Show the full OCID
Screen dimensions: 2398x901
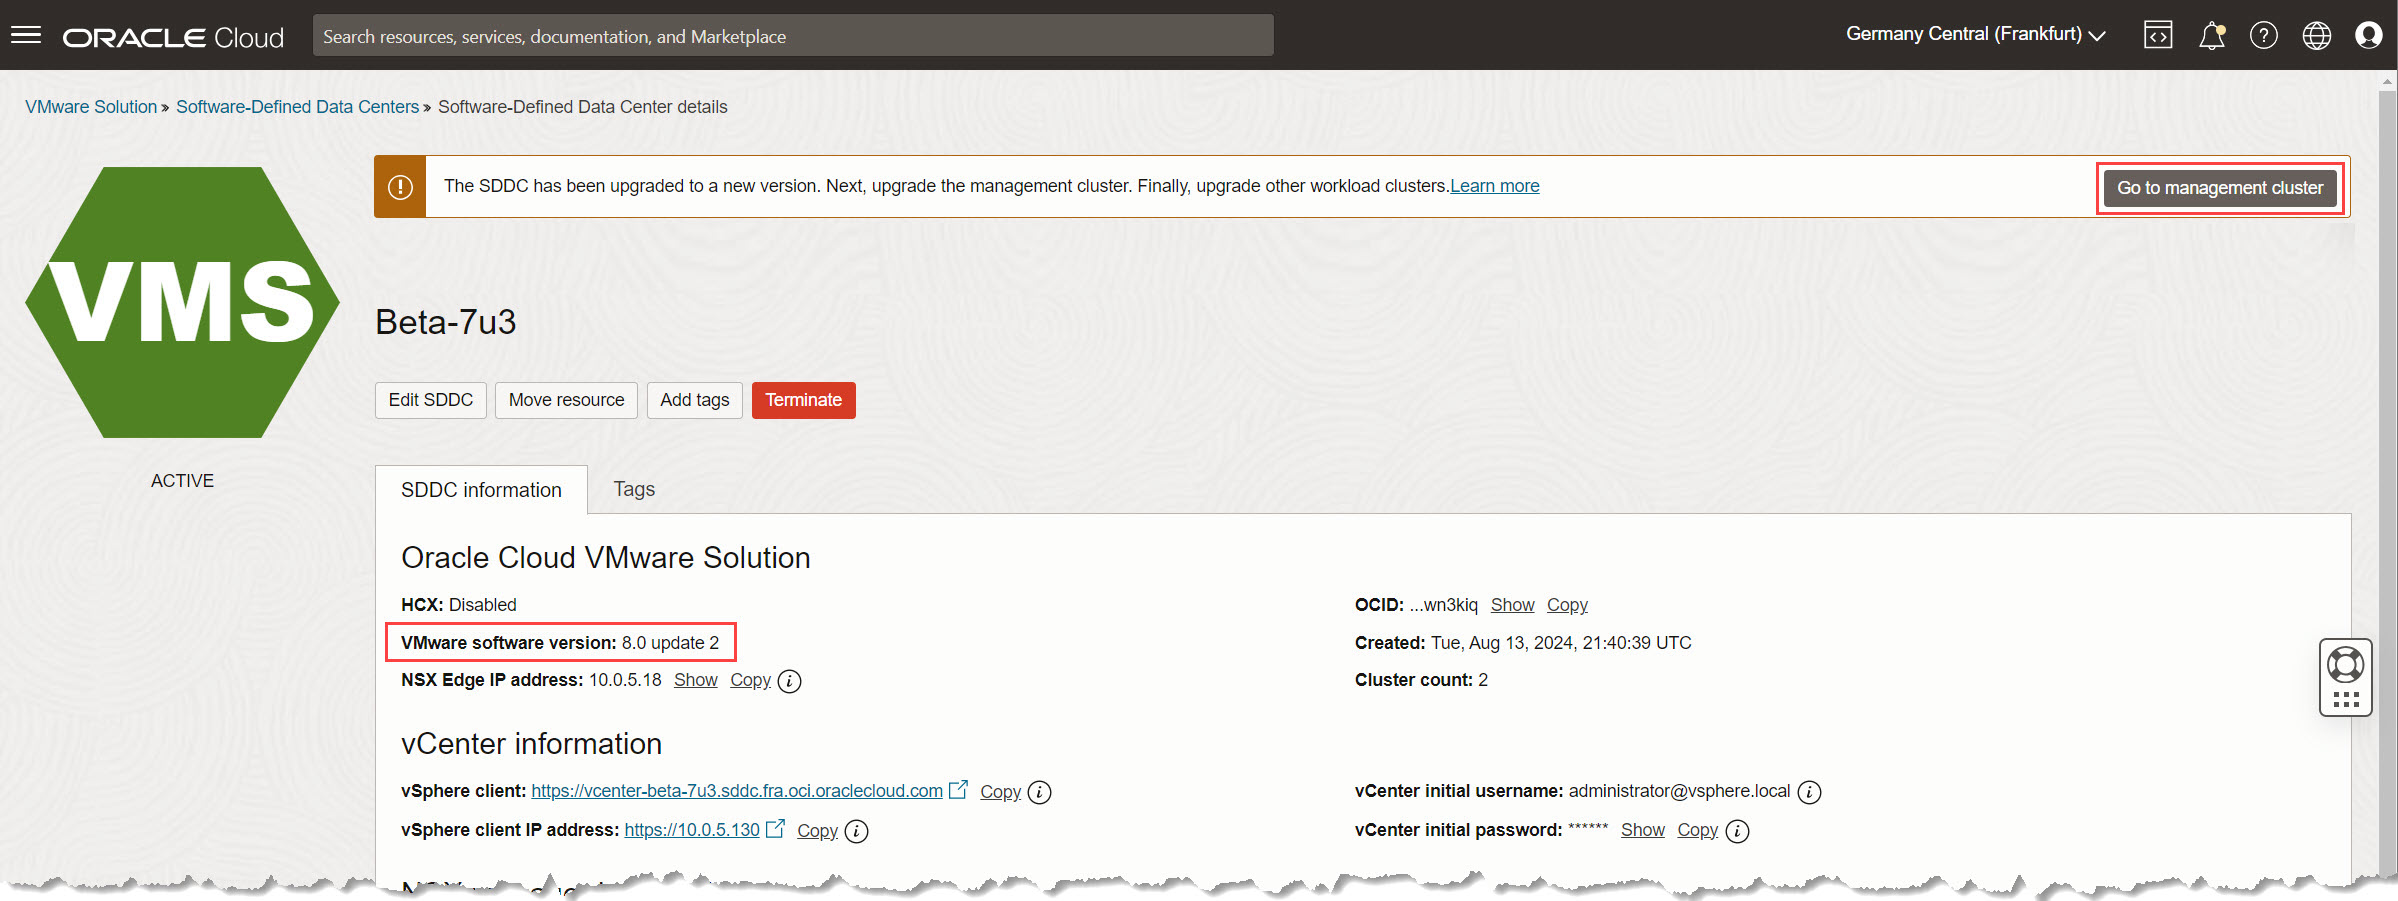point(1512,605)
